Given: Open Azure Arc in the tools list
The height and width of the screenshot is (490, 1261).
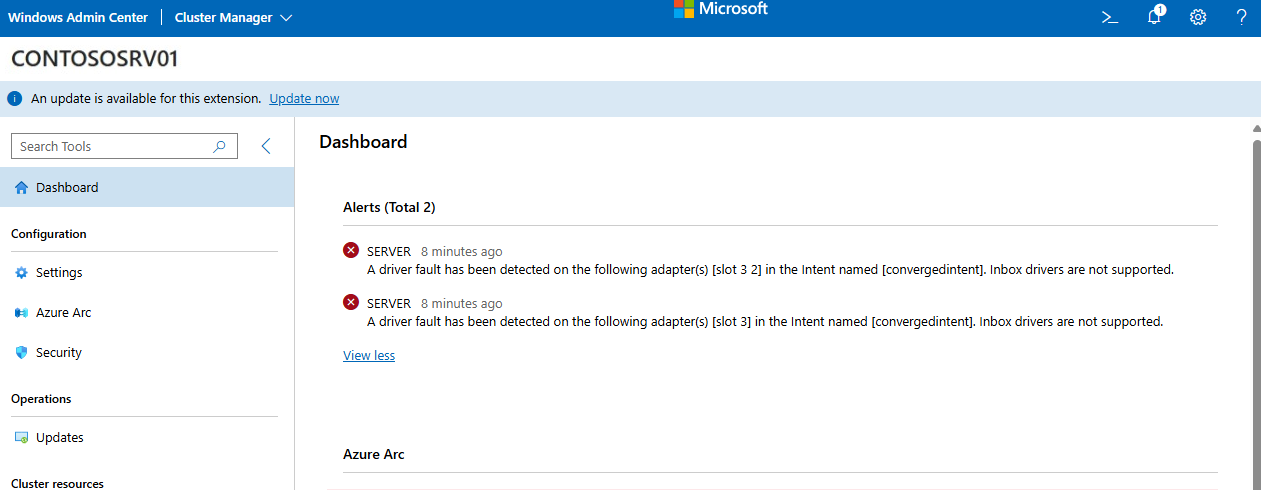Looking at the screenshot, I should (x=147, y=313).
